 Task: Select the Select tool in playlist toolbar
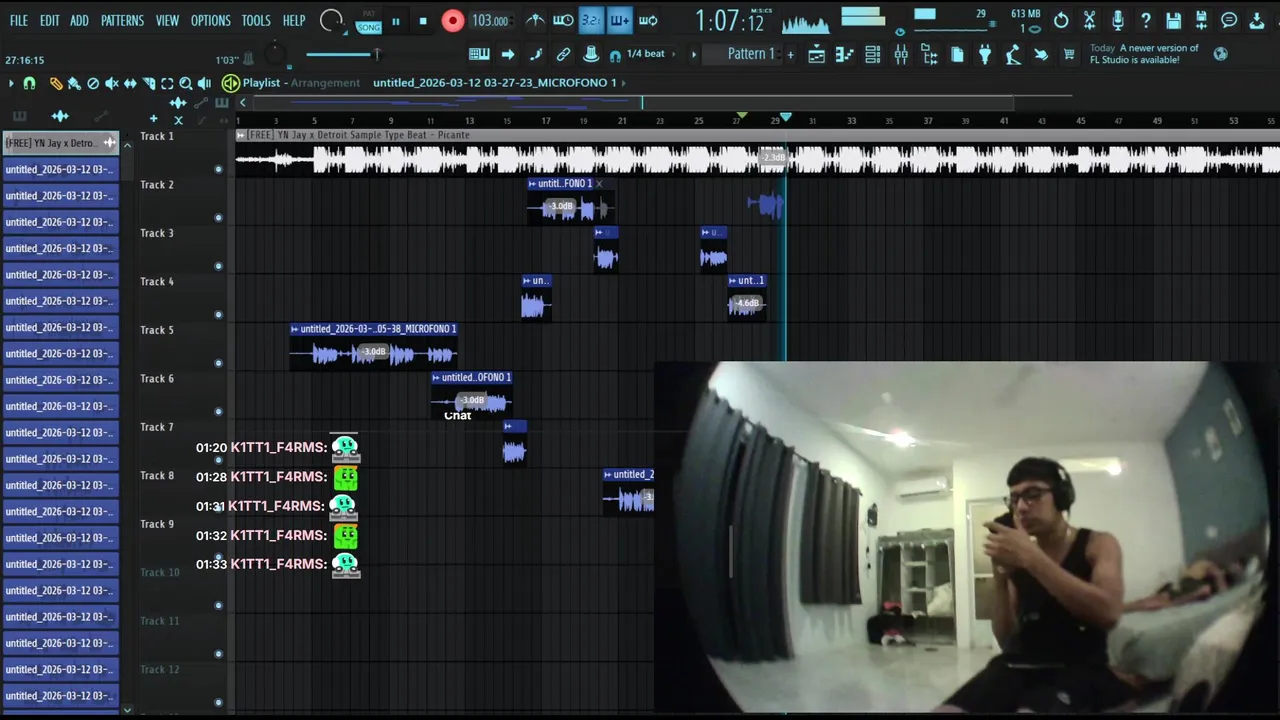[167, 84]
